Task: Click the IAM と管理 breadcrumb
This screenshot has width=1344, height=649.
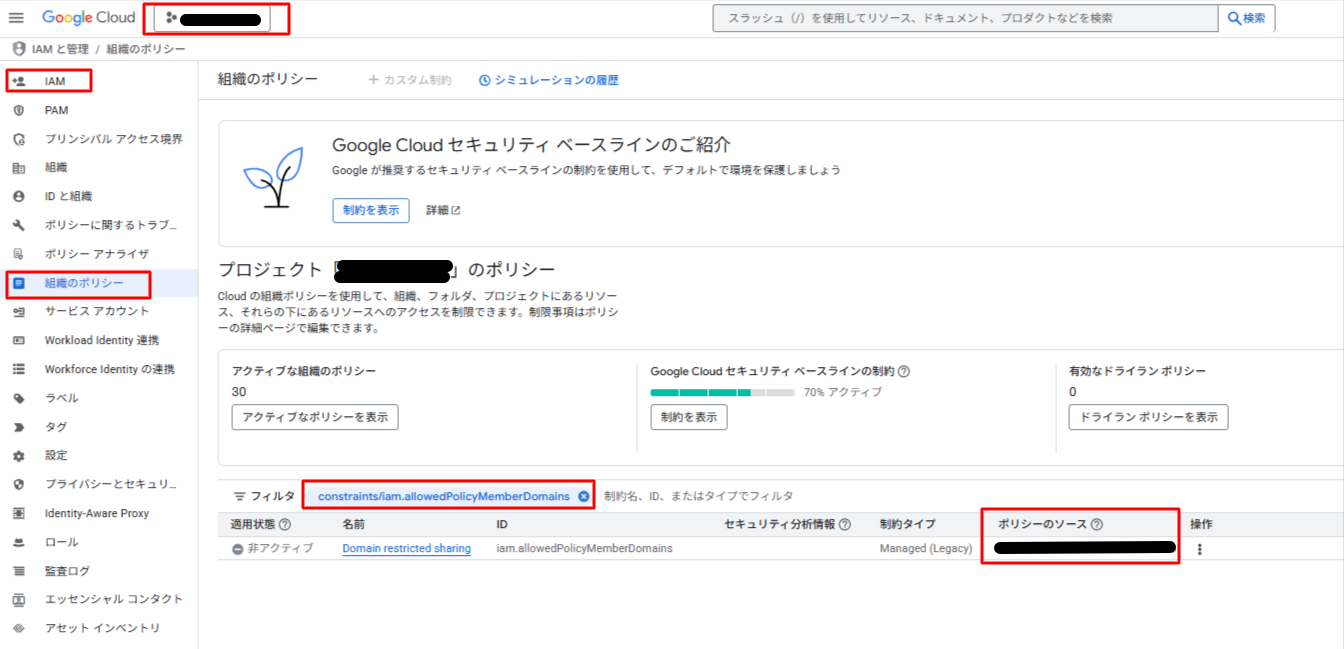Action: coord(60,49)
